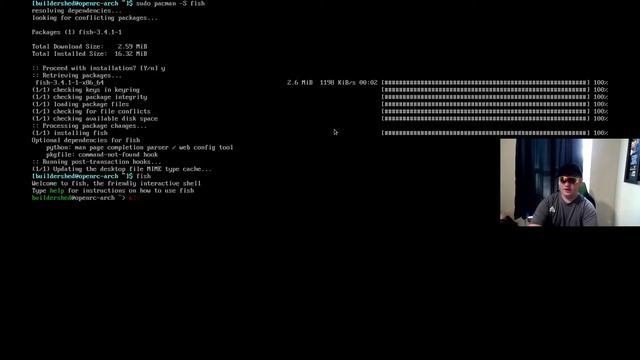Click 'Optional dependencies for fish' line

pos(86,140)
